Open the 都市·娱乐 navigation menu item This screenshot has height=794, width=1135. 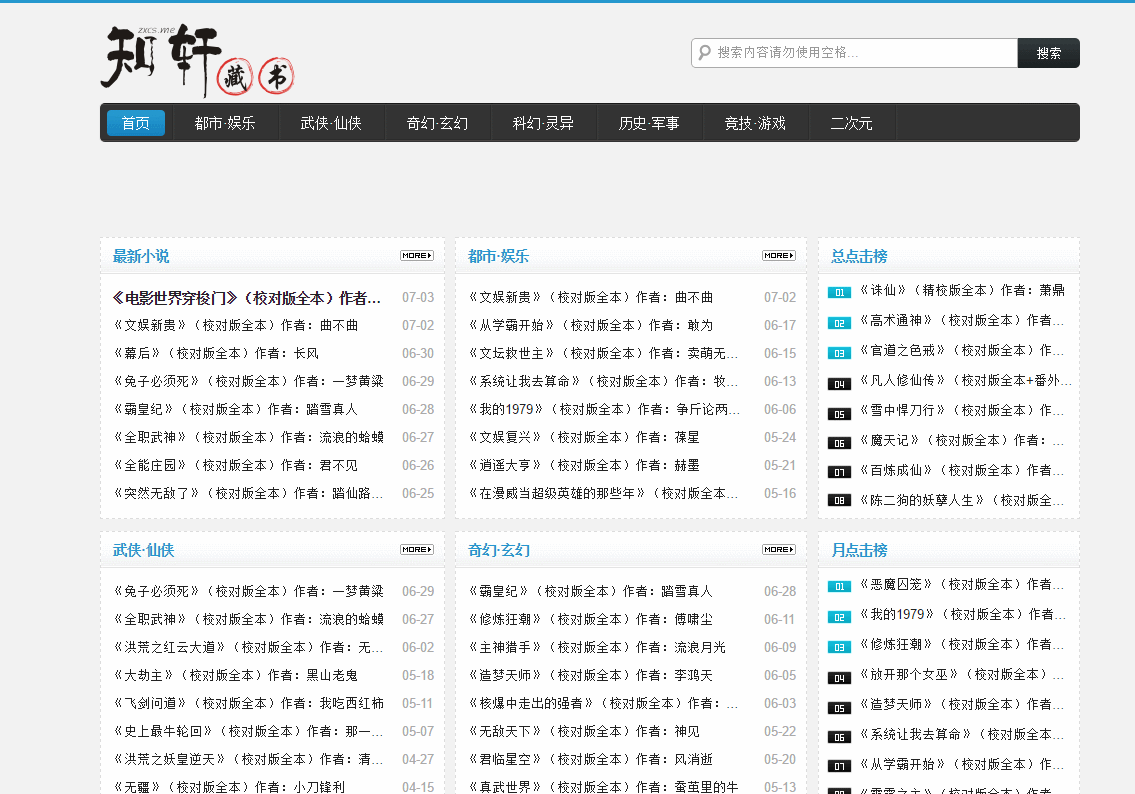[225, 123]
